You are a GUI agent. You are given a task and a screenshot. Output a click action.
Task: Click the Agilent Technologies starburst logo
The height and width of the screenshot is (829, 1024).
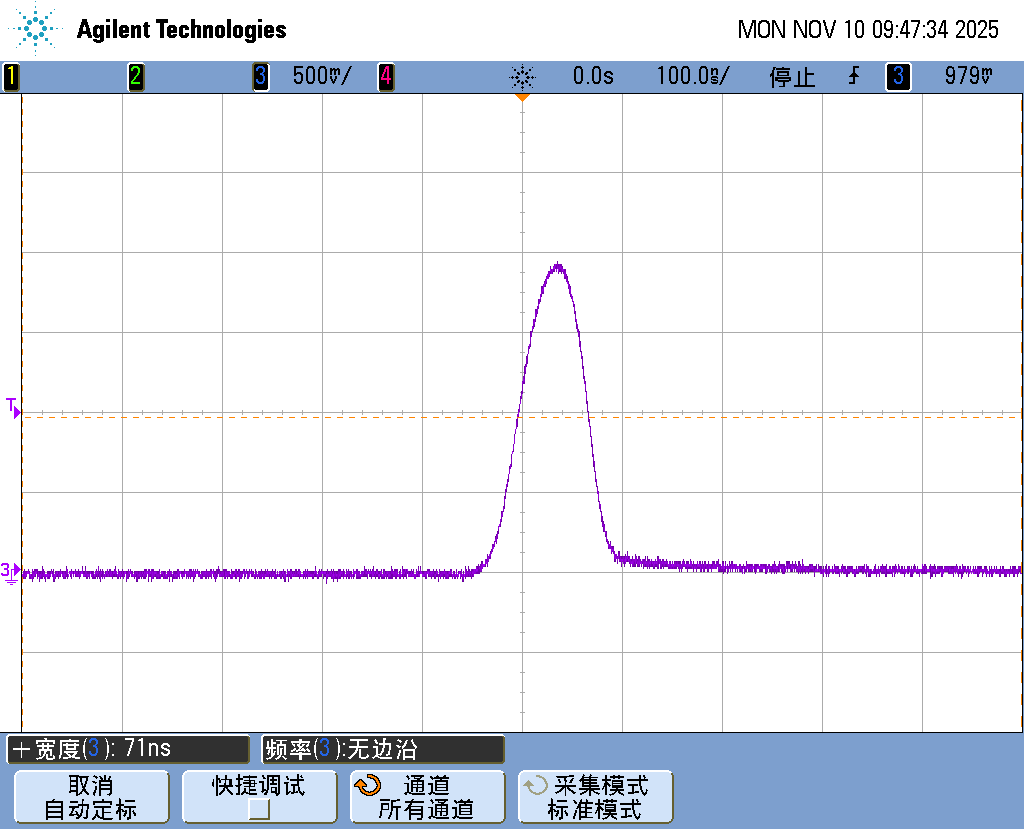tap(36, 29)
